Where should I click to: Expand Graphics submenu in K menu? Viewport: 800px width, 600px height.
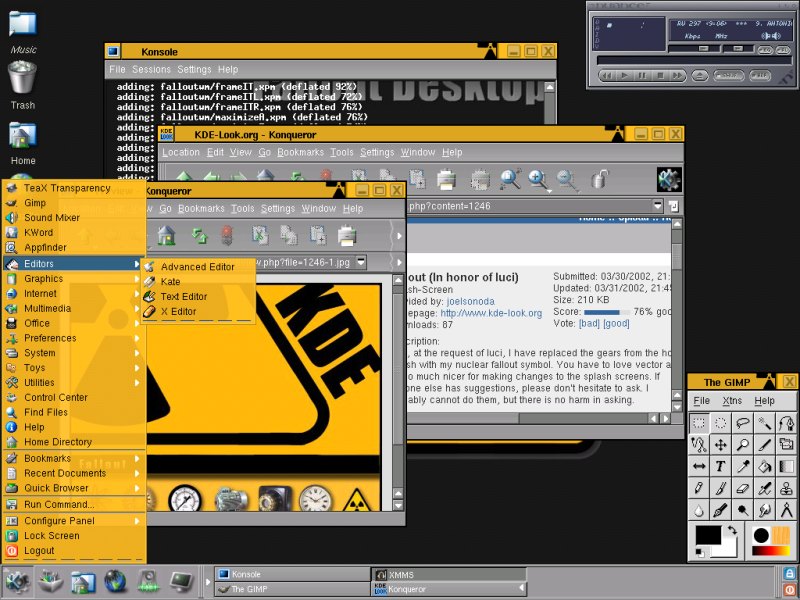74,279
